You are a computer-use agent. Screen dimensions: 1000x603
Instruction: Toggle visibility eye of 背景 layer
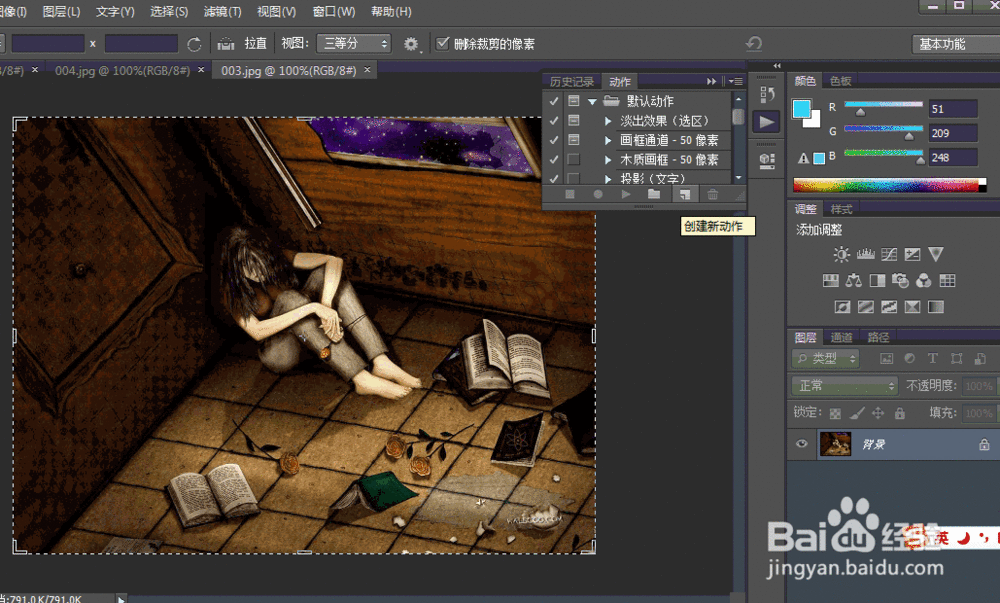(802, 444)
